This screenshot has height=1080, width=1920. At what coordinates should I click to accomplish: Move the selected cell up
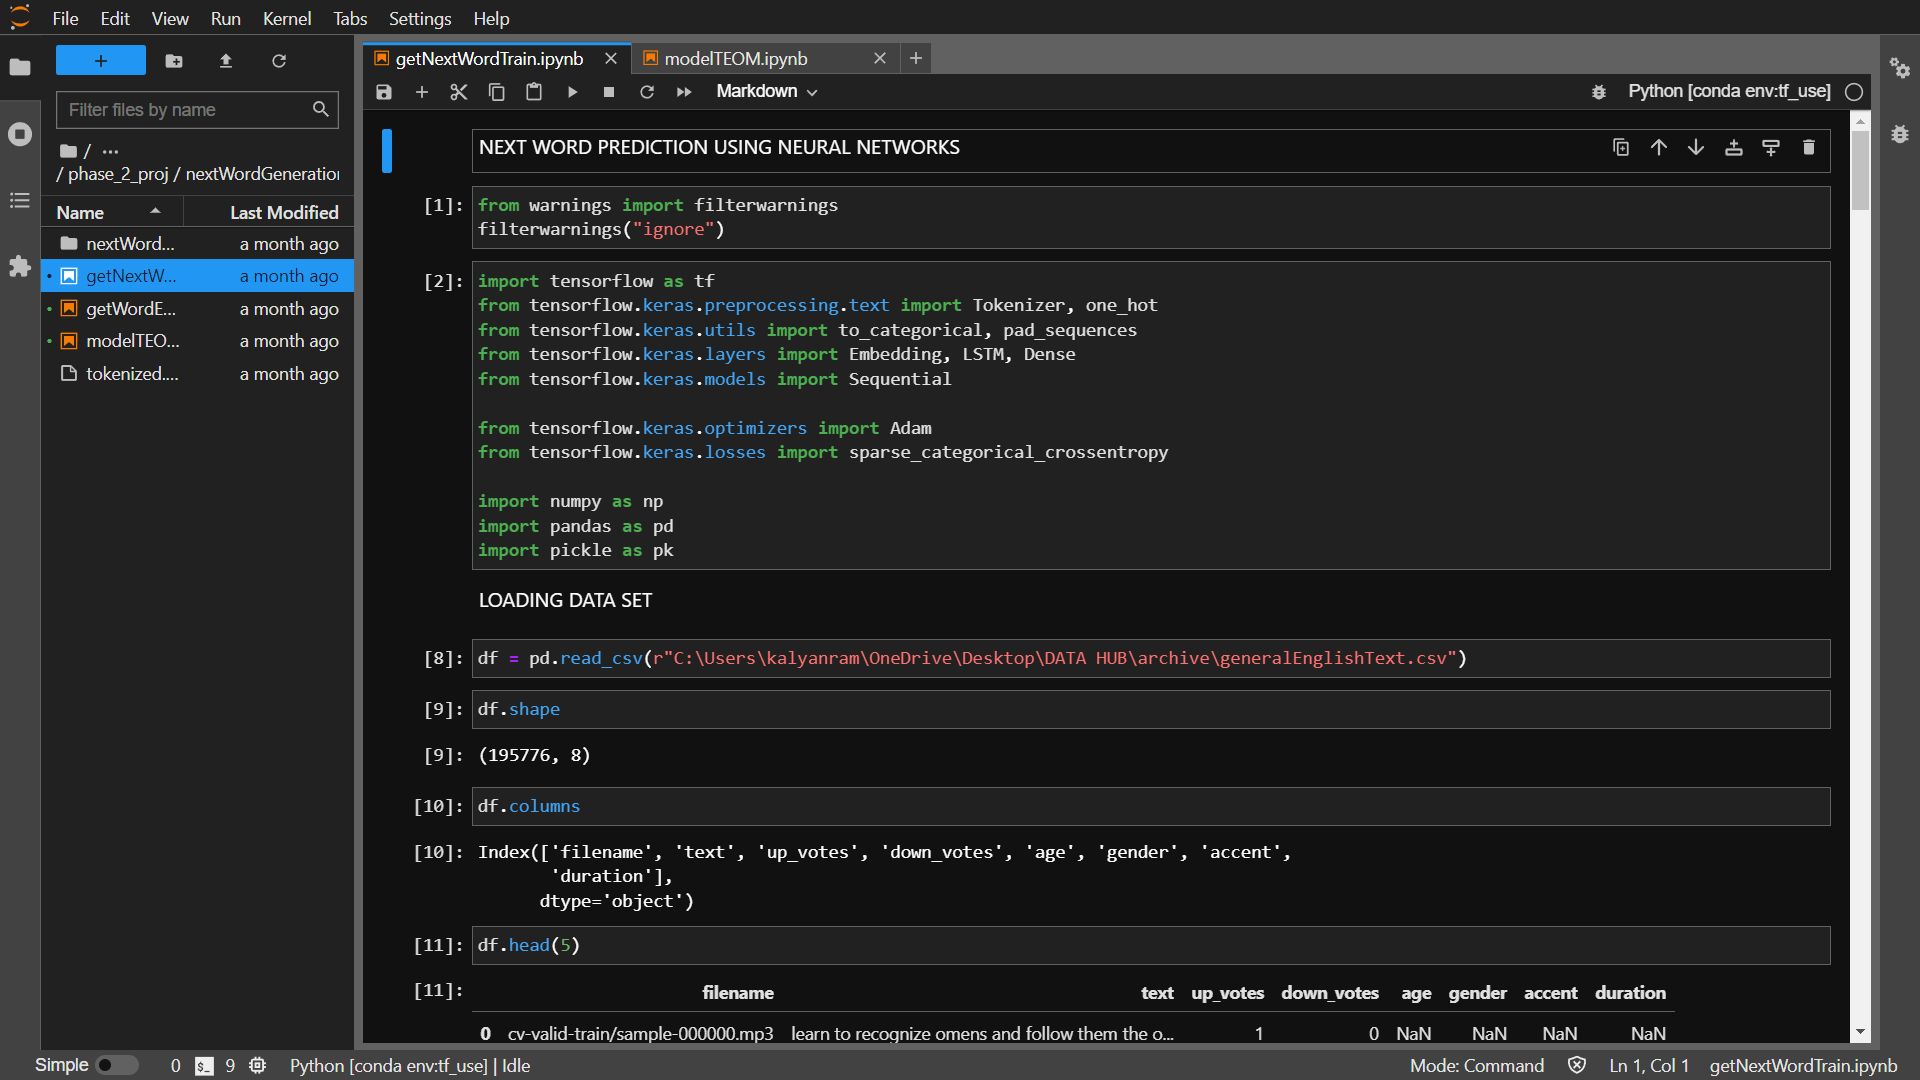1659,148
